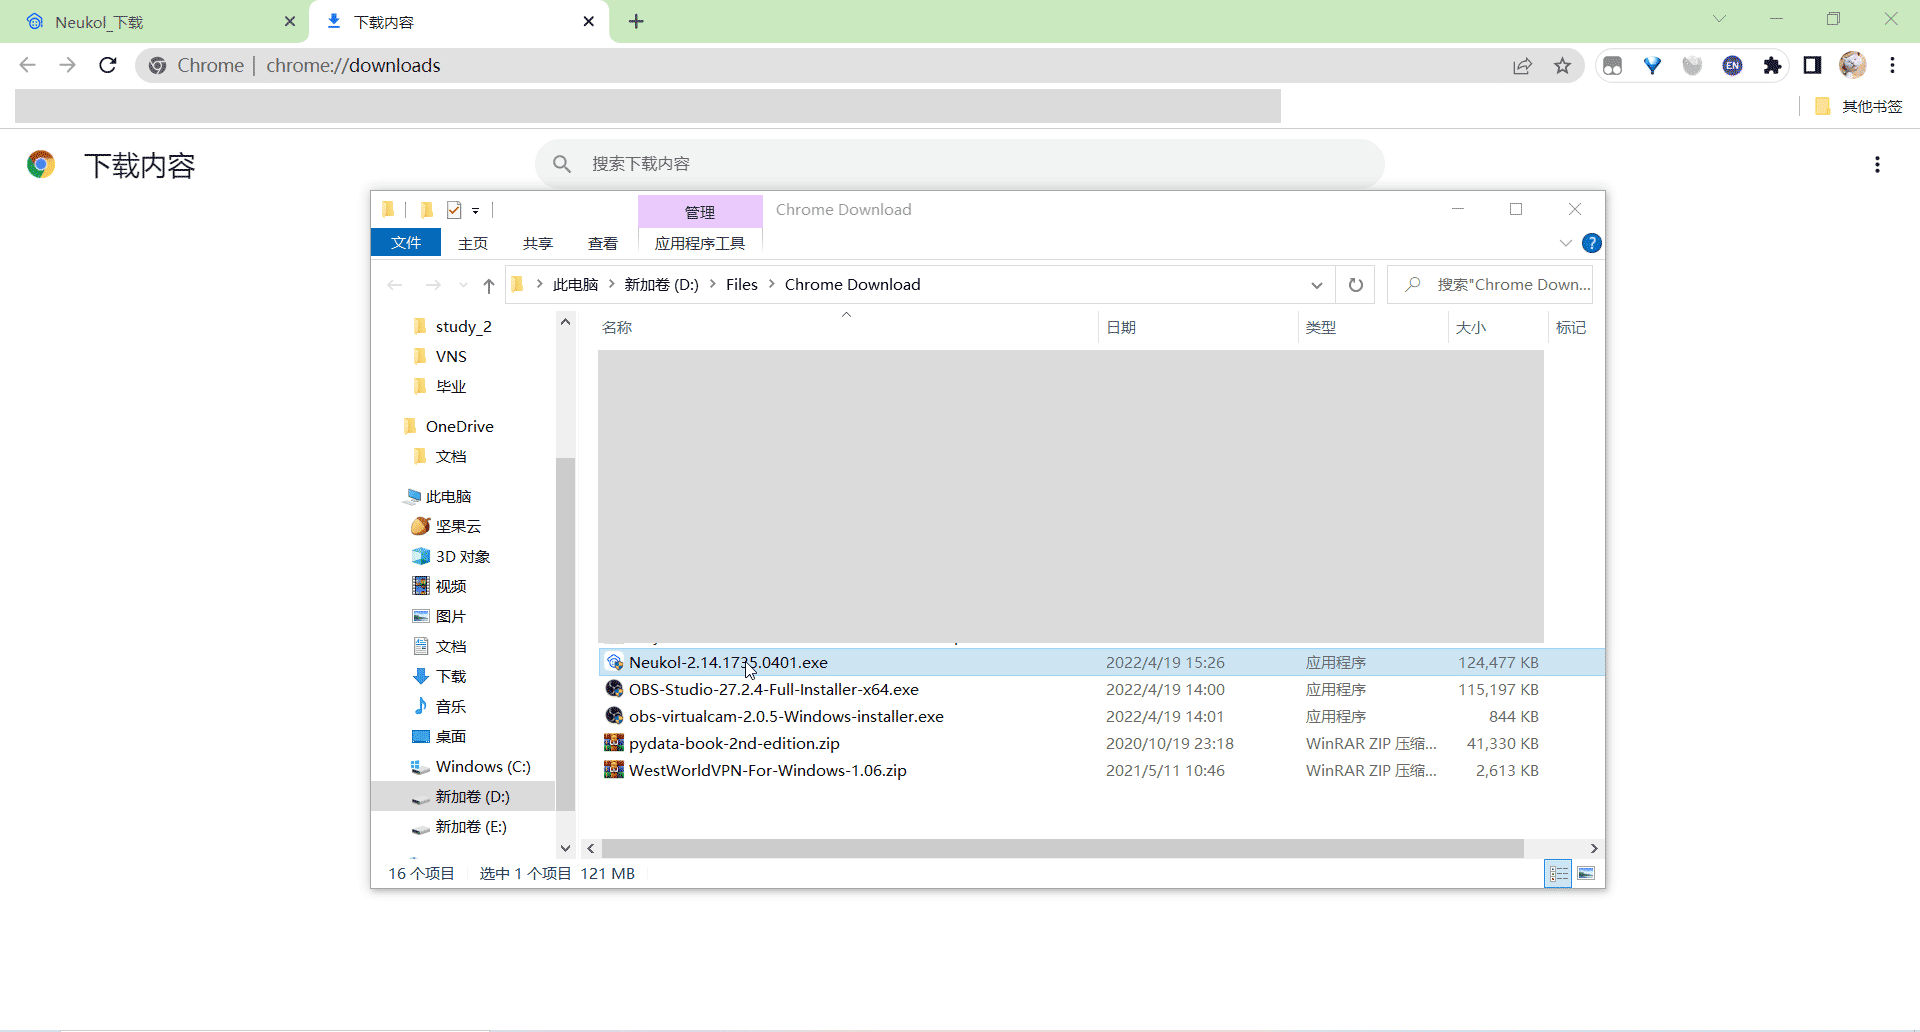The image size is (1920, 1032).
Task: Select the WestWorldVPN-For-Windows-1.06.zip file name
Action: (768, 770)
